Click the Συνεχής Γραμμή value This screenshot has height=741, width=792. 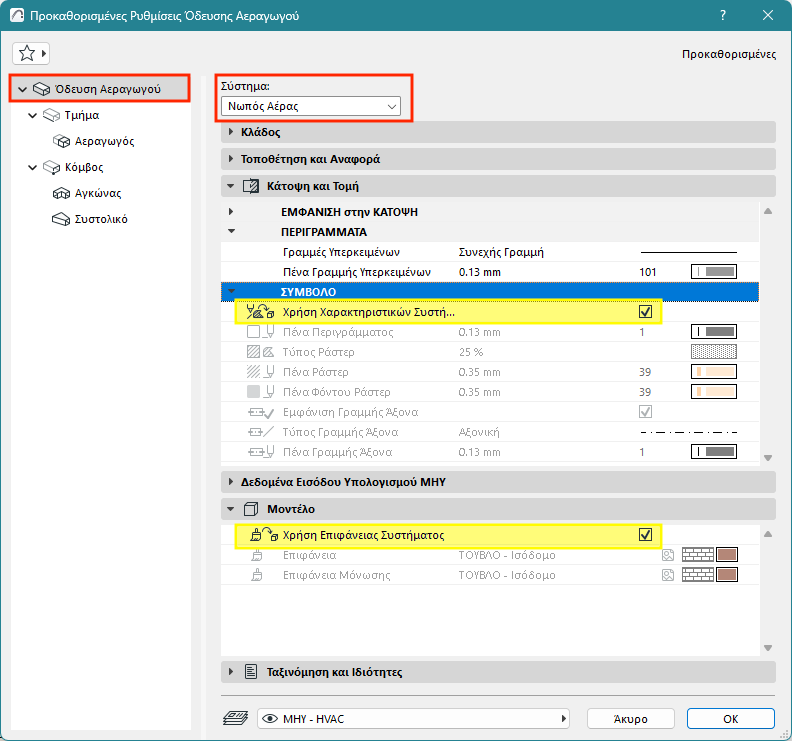pos(501,252)
